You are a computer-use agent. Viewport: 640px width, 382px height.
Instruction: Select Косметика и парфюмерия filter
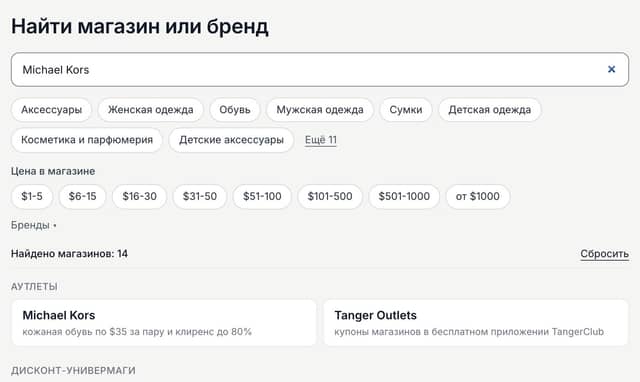[87, 140]
